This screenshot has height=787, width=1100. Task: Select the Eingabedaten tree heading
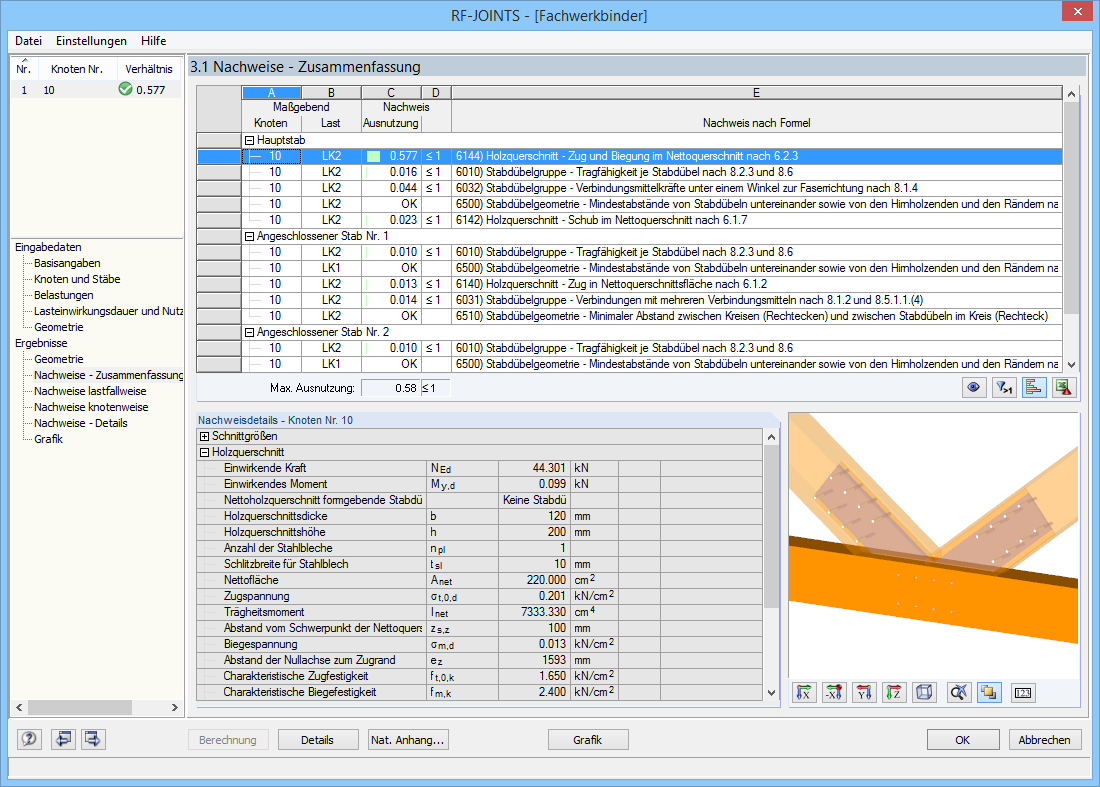click(x=48, y=247)
